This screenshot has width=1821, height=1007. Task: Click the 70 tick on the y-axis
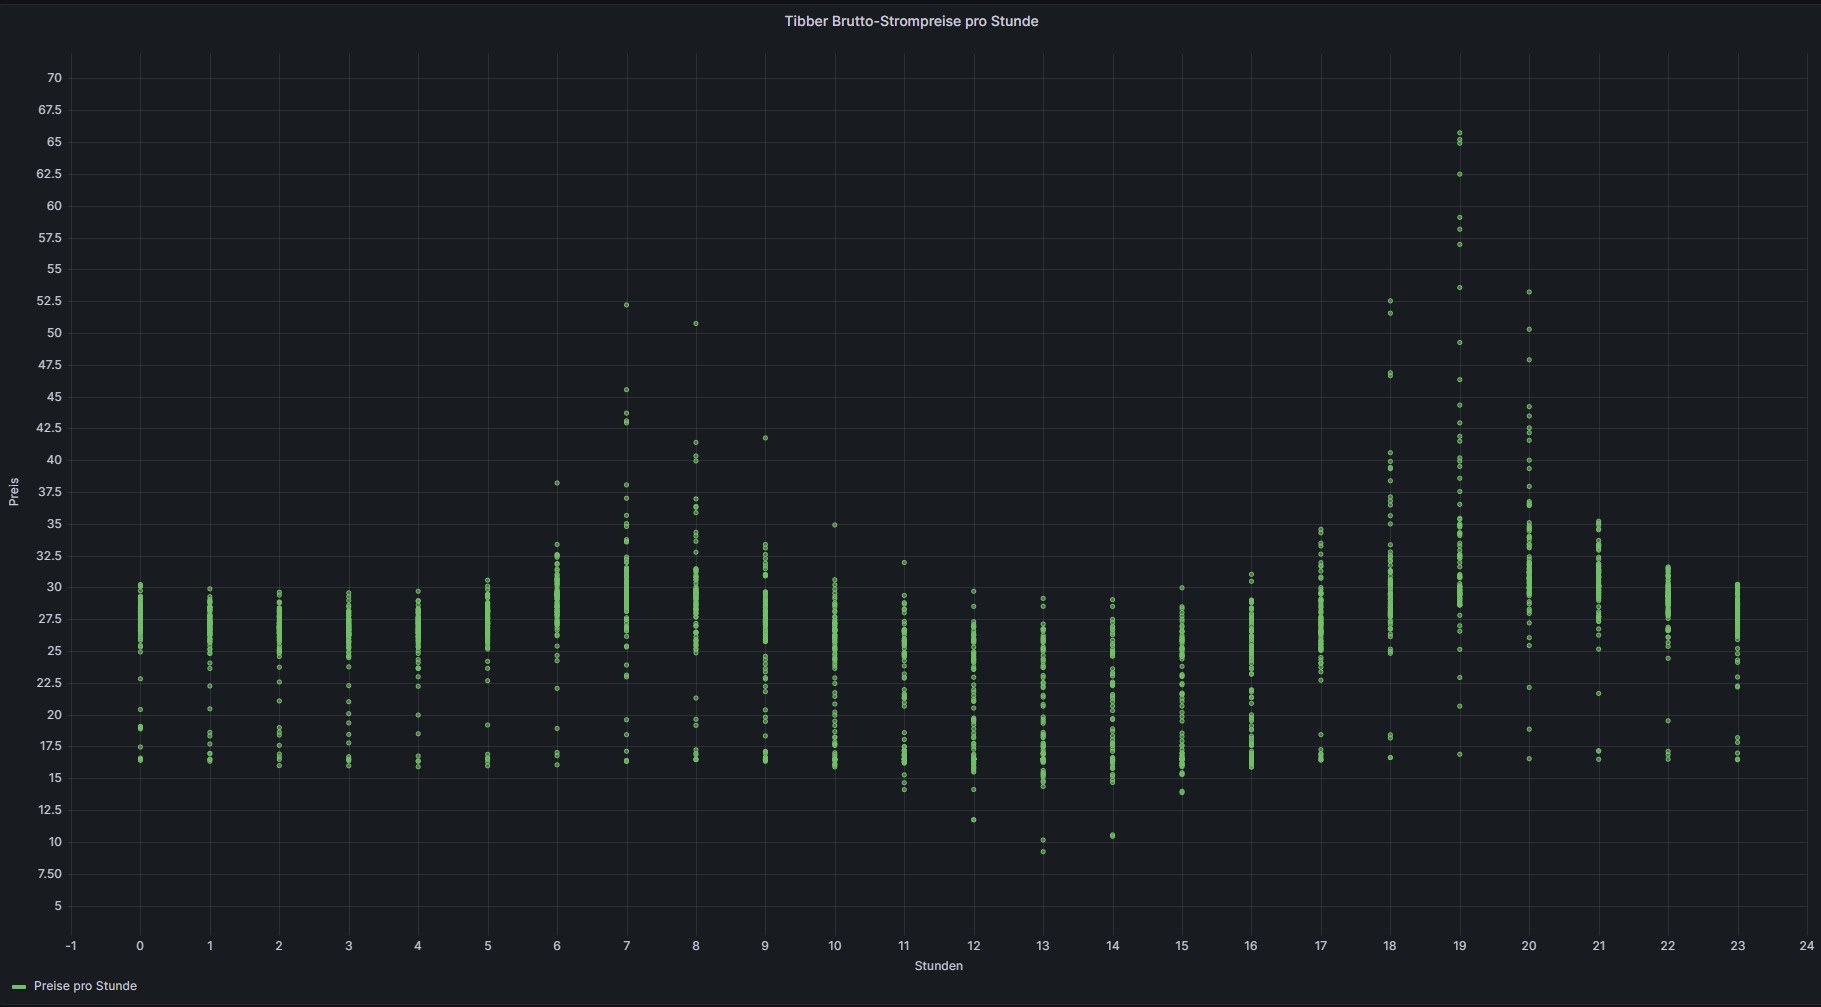click(x=54, y=78)
